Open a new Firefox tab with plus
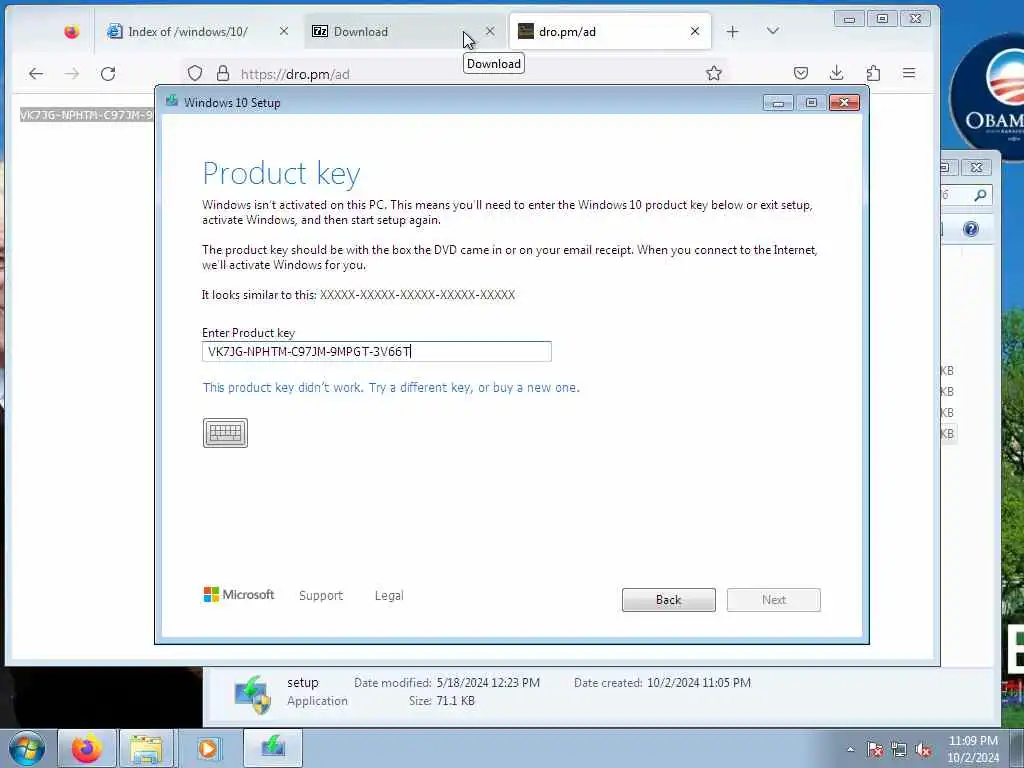1024x768 pixels. coord(732,31)
